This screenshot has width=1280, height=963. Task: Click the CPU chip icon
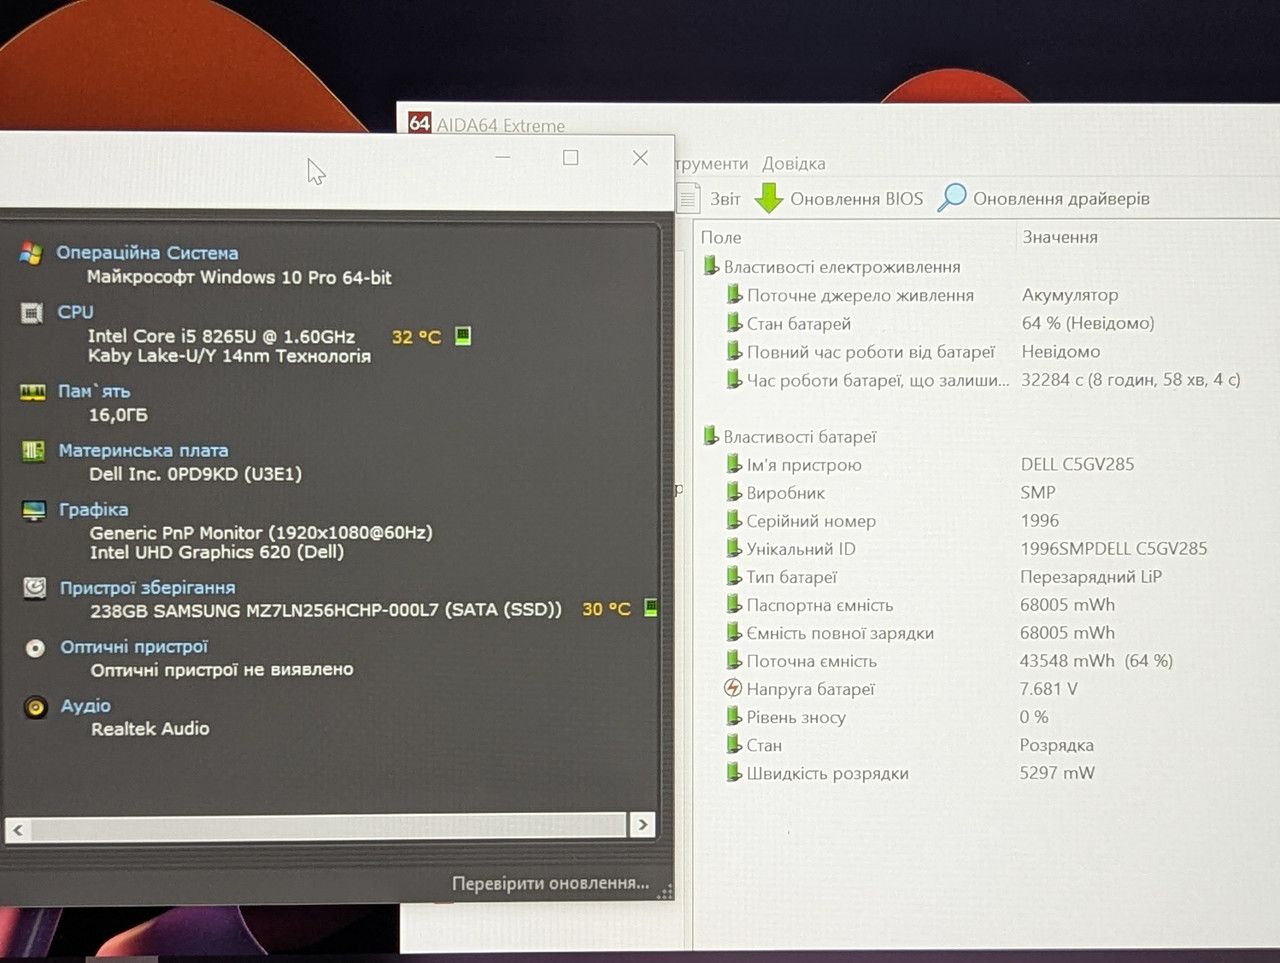(x=32, y=313)
